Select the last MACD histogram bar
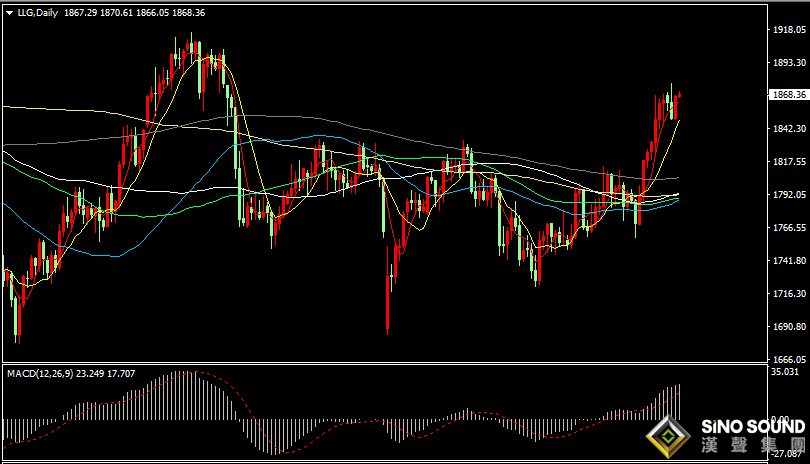The height and width of the screenshot is (464, 810). (x=679, y=402)
